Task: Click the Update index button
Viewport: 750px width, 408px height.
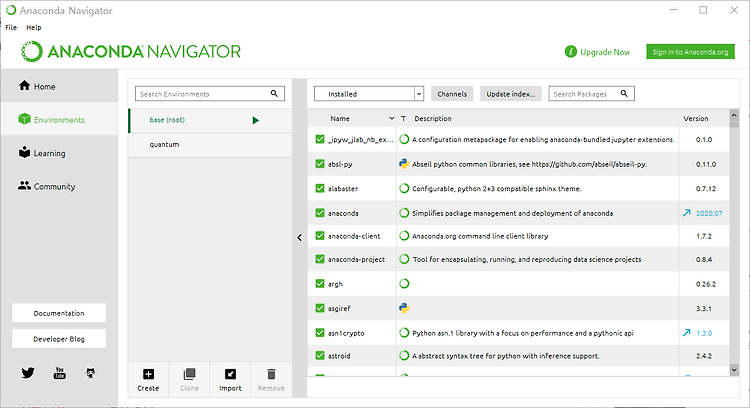Action: pos(511,94)
